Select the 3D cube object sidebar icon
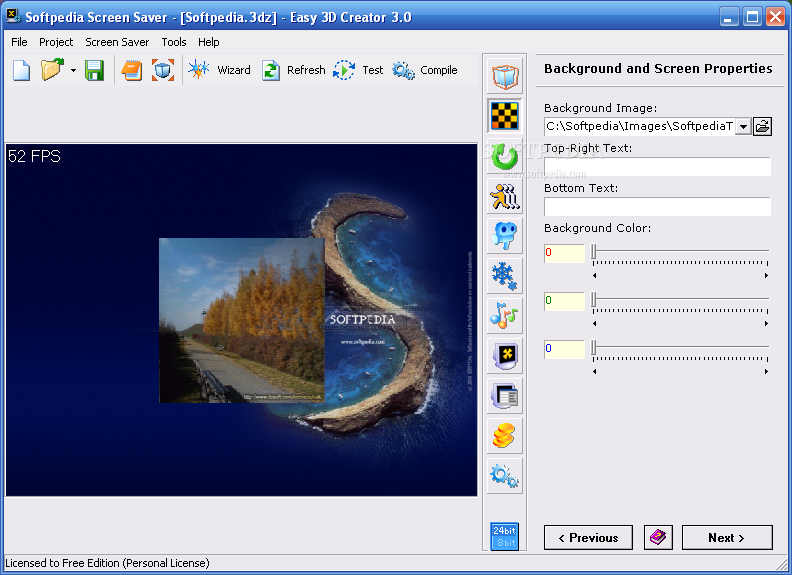The width and height of the screenshot is (792, 575). pos(505,76)
